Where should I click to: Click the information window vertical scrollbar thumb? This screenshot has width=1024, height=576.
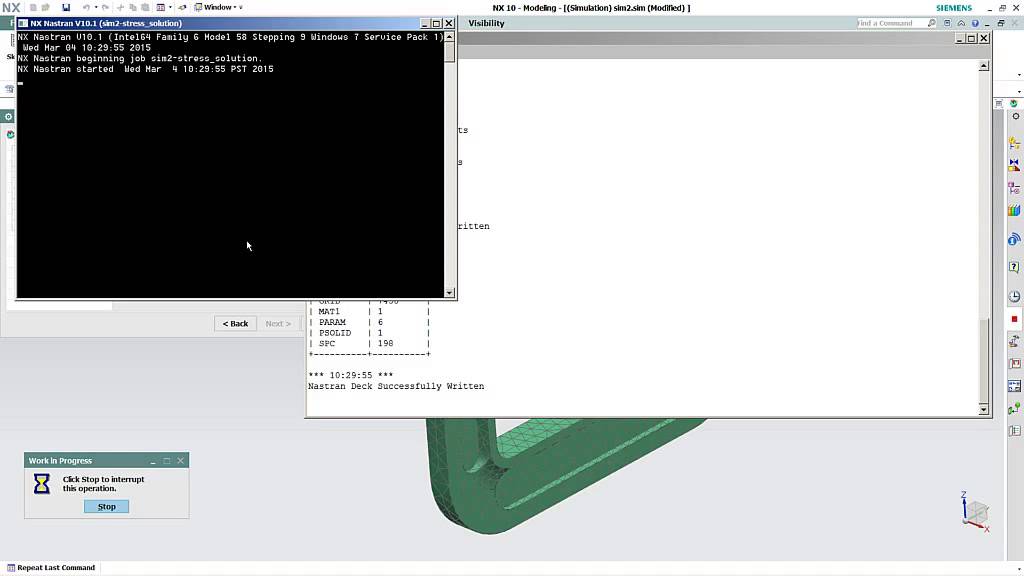pos(984,360)
